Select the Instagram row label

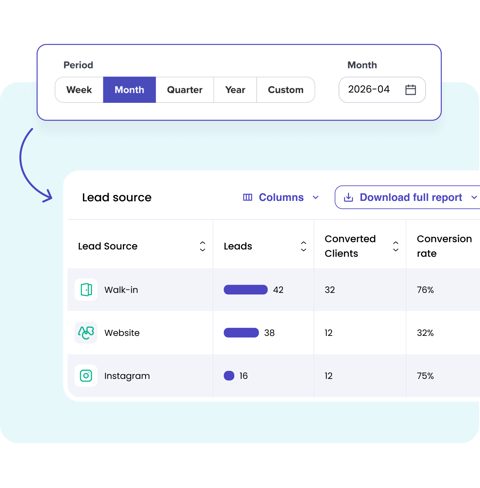coord(127,376)
